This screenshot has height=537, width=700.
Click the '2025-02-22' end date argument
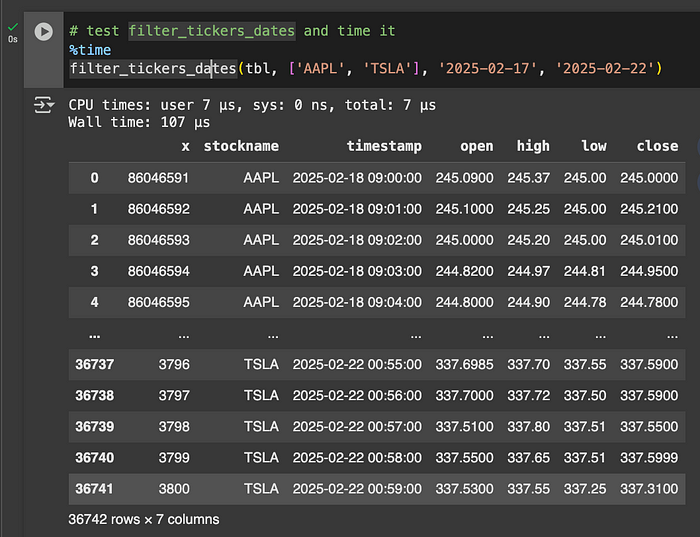pyautogui.click(x=604, y=68)
